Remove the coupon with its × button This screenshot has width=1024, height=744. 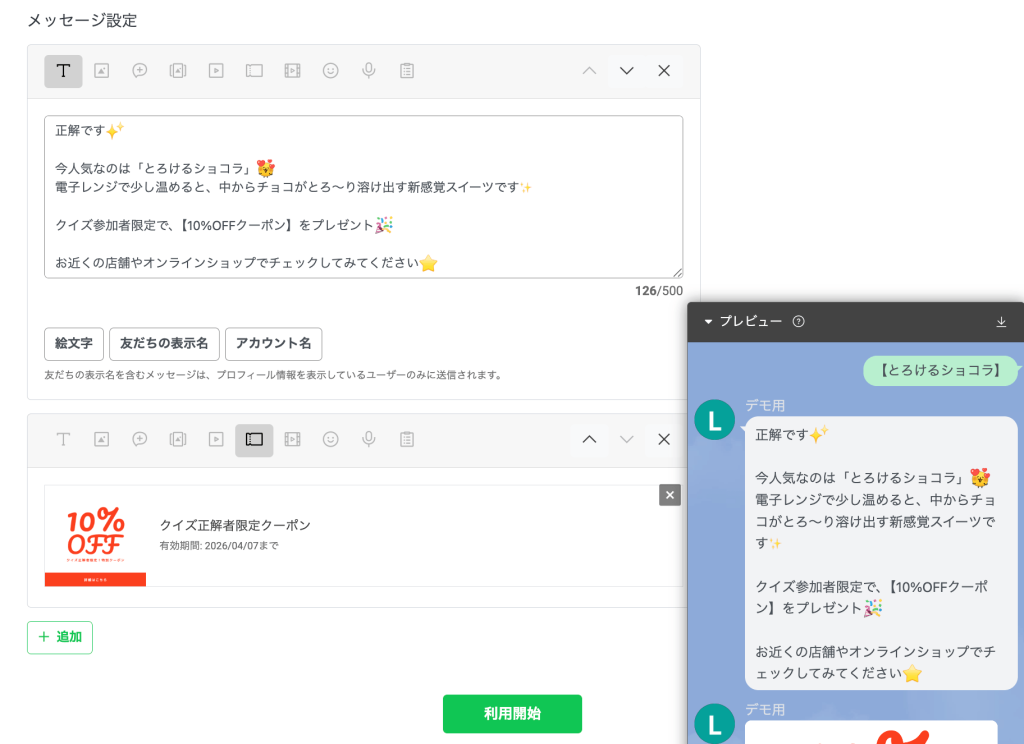tap(670, 494)
